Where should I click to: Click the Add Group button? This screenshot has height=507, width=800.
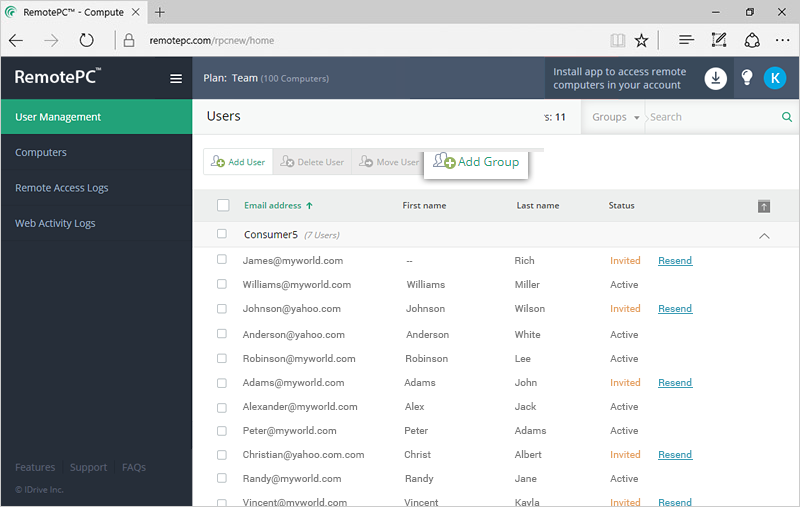[x=476, y=162]
